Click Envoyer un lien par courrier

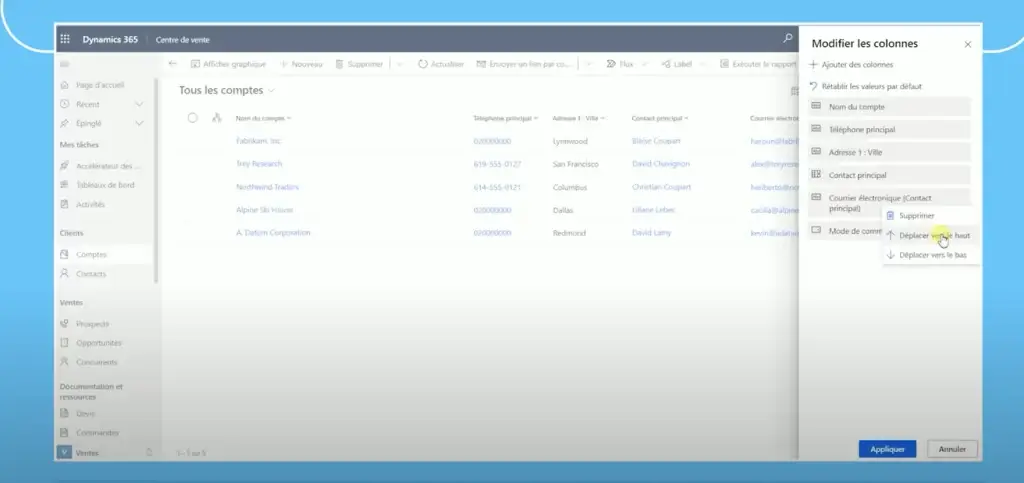(524, 64)
